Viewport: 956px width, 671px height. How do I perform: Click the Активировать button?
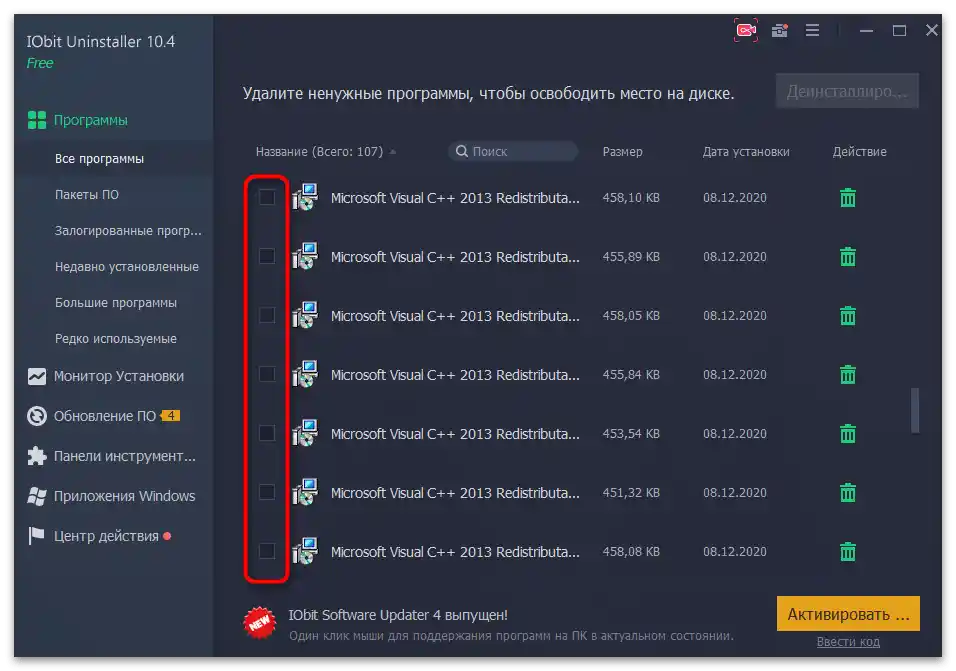[x=848, y=614]
